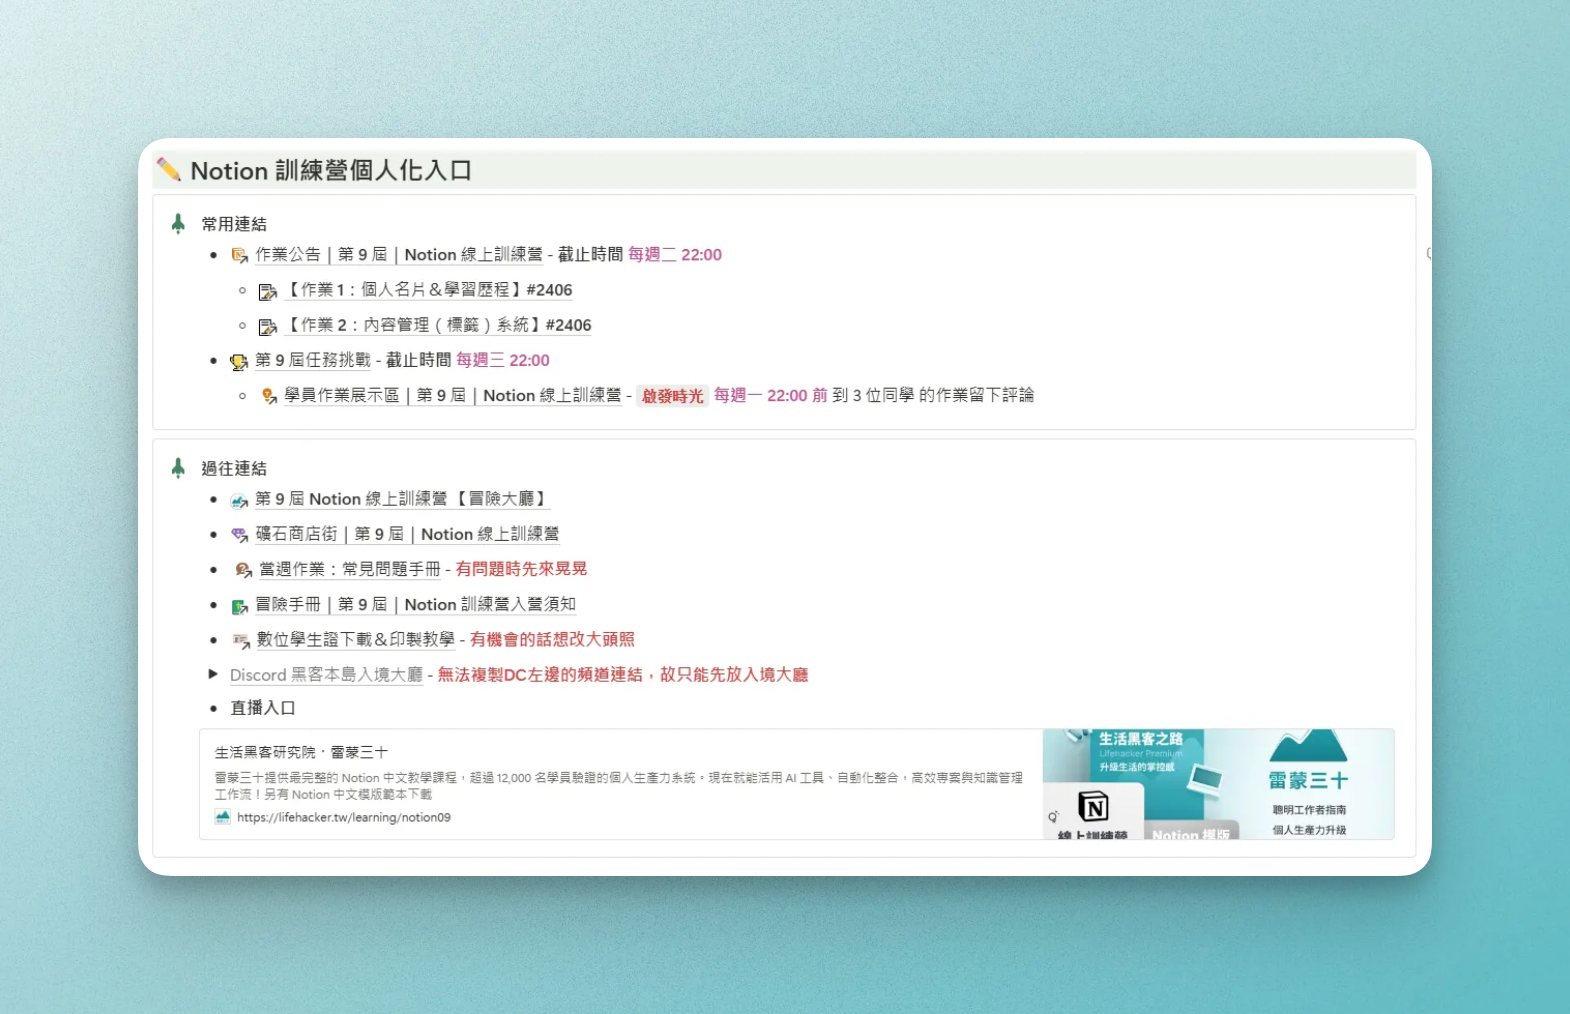
Task: Click the gem icon before 礦石商店街
Action: pos(240,535)
